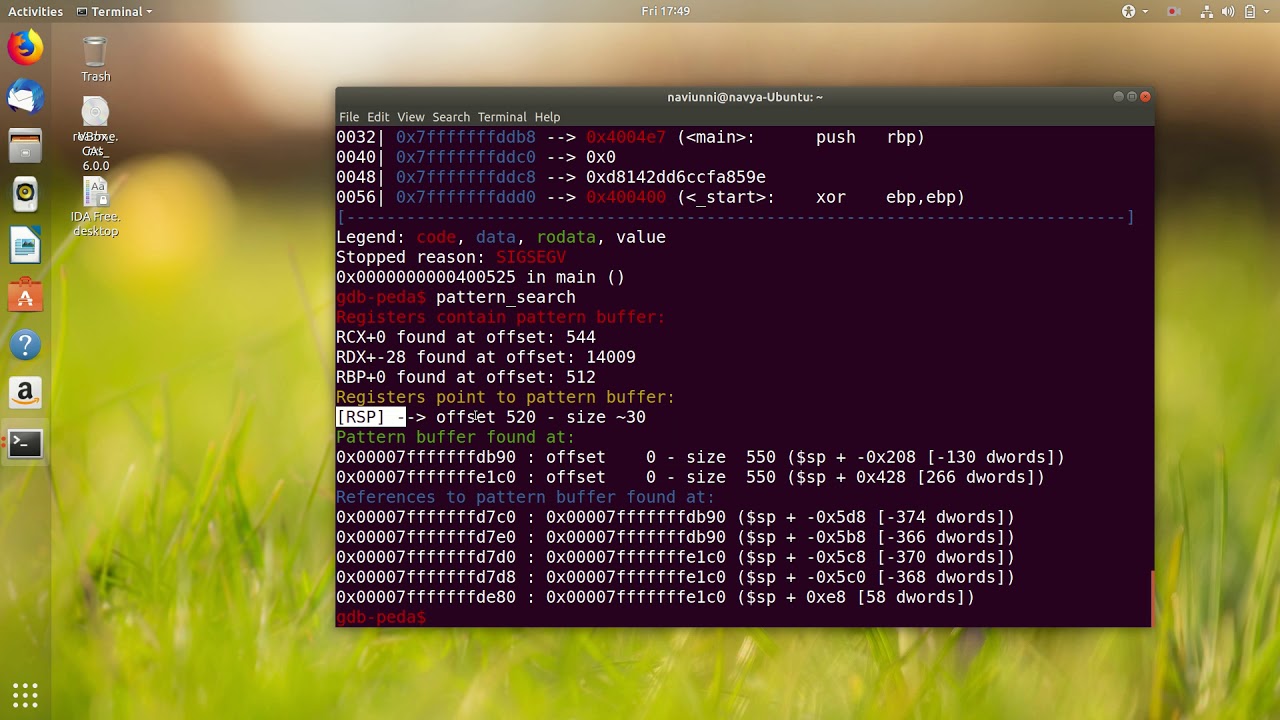Minimize the terminal window

(1118, 97)
